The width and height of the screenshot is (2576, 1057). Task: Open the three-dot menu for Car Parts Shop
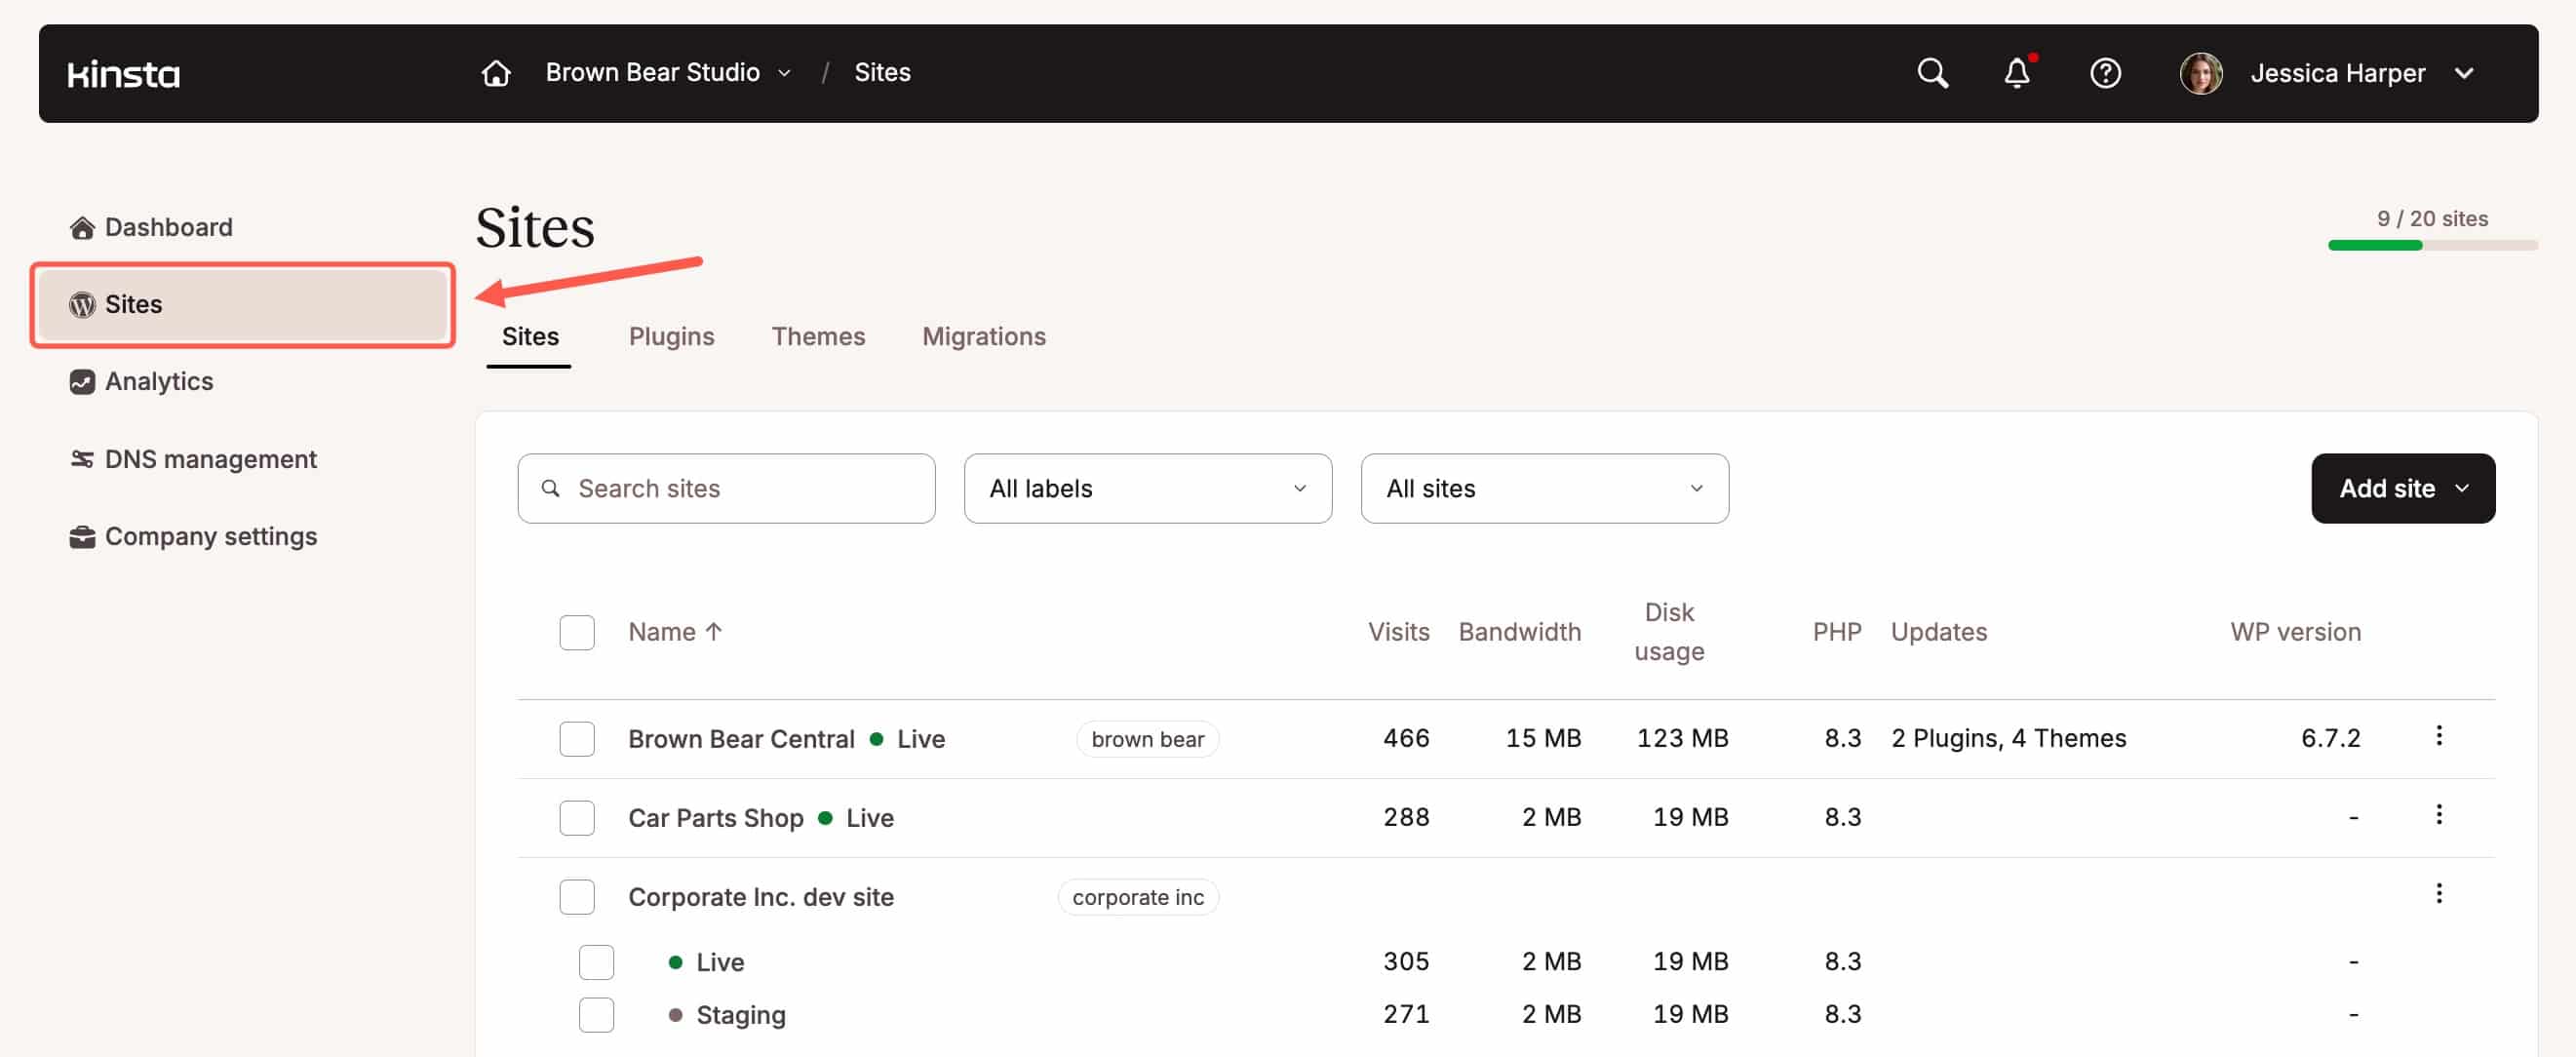click(2438, 814)
